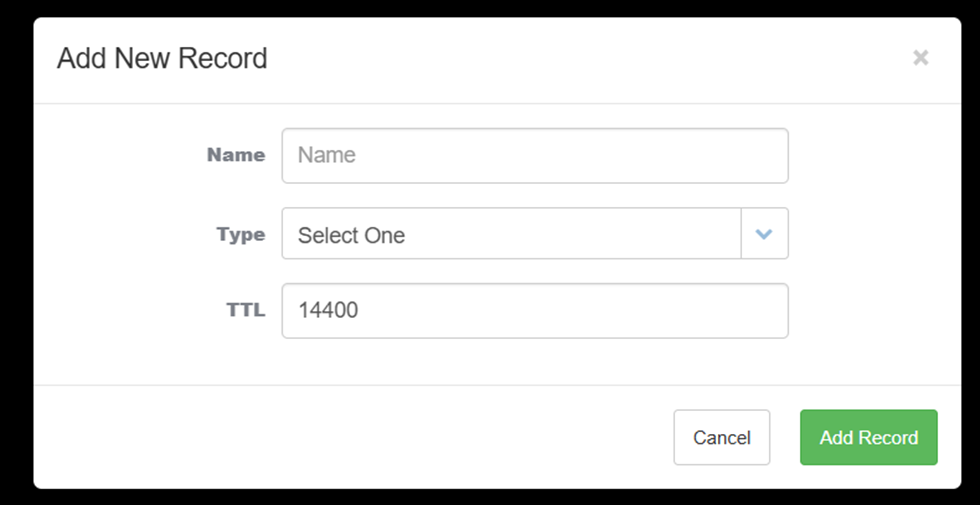
Task: Click the 'Add New Record' dialog title
Action: (162, 58)
